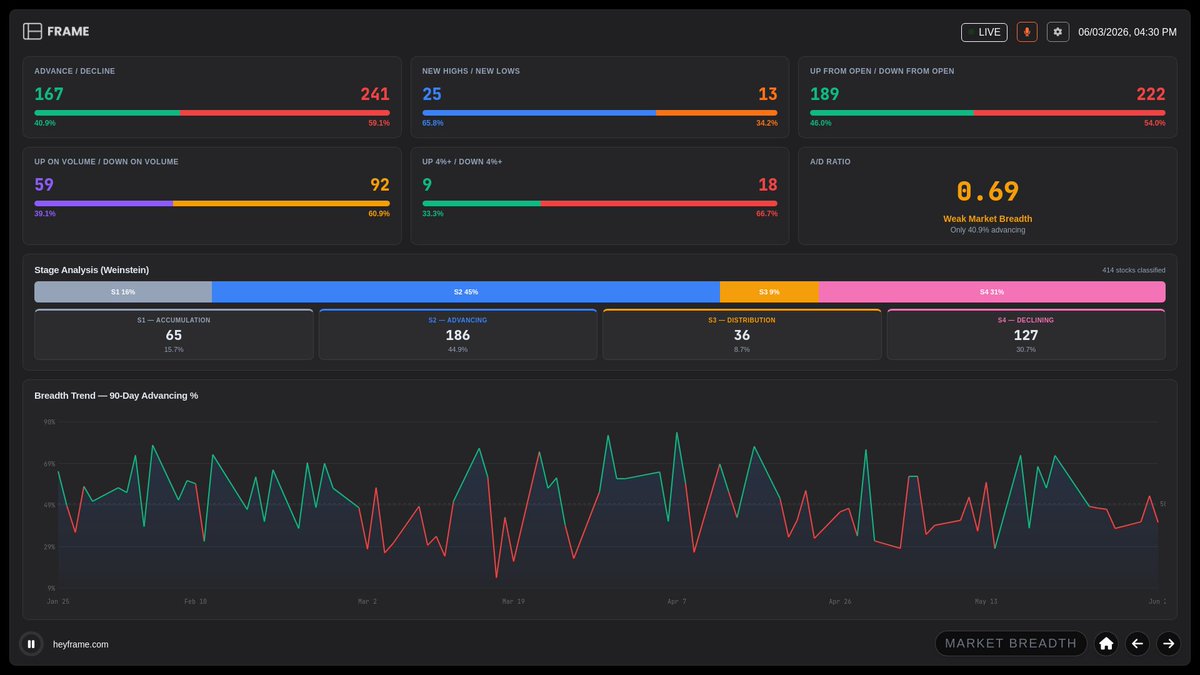This screenshot has width=1200, height=675.
Task: Click the Up 4%+ value 9
Action: [x=427, y=184]
